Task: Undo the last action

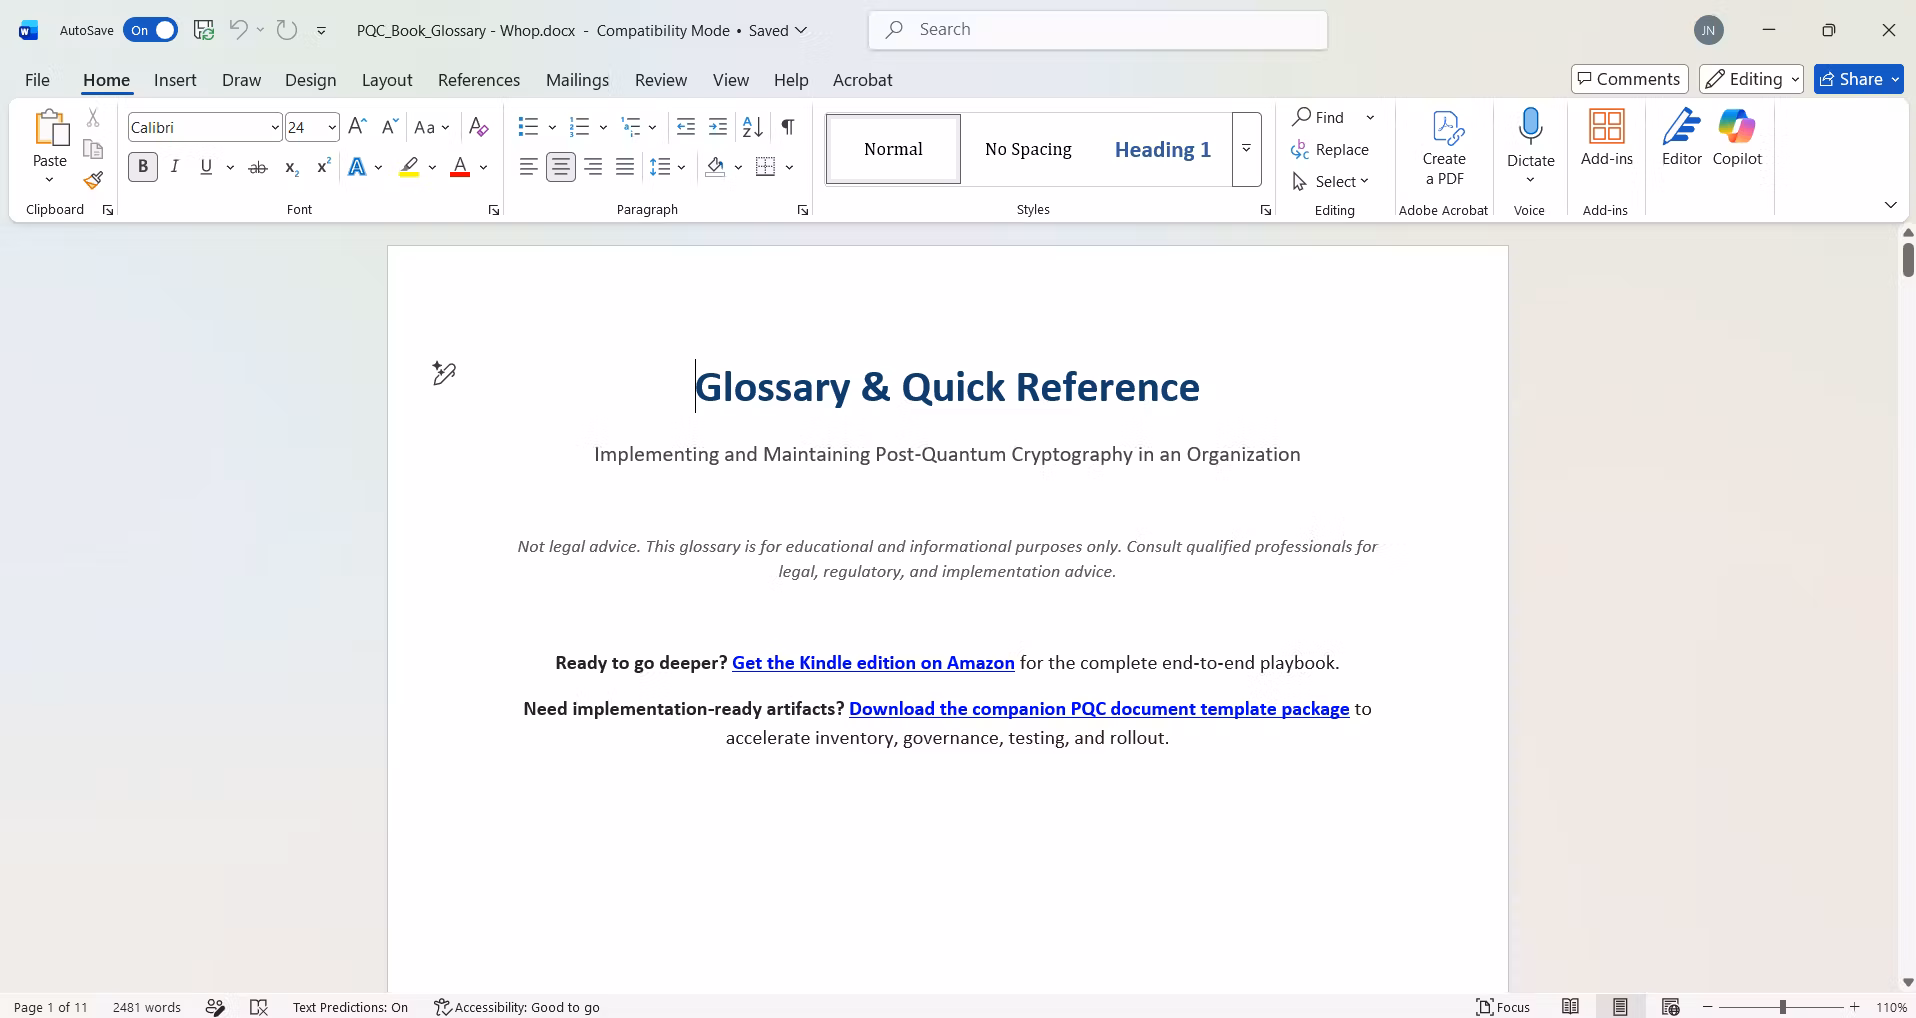Action: click(238, 30)
